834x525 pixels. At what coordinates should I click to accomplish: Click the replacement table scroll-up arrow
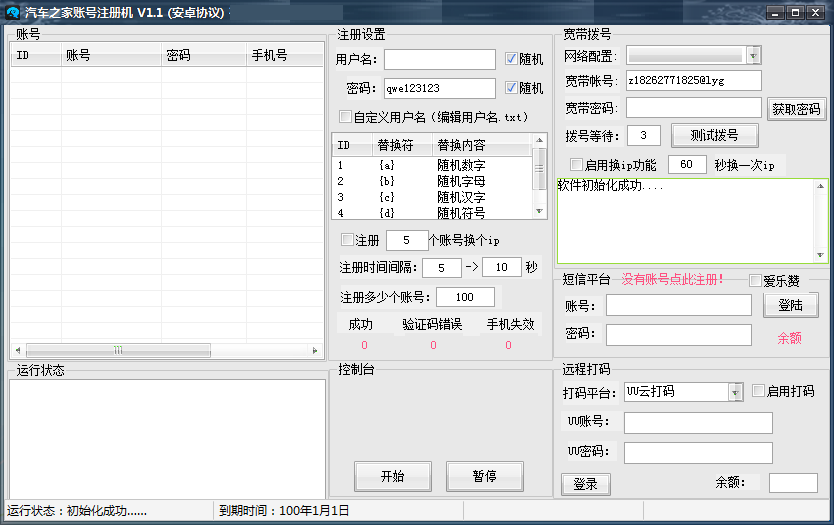click(539, 140)
